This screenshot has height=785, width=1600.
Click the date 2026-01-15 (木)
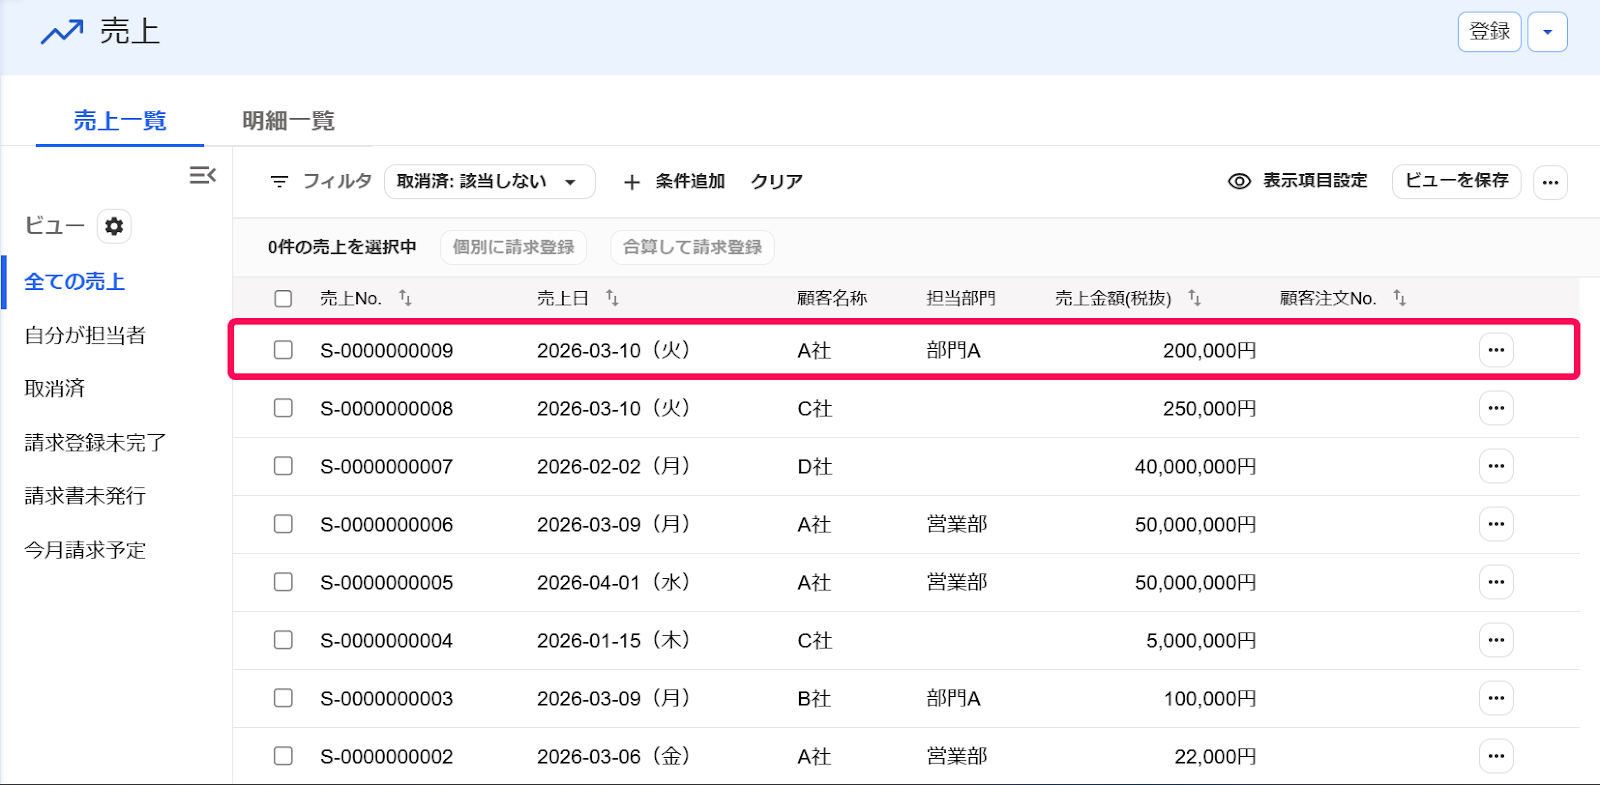click(x=613, y=640)
